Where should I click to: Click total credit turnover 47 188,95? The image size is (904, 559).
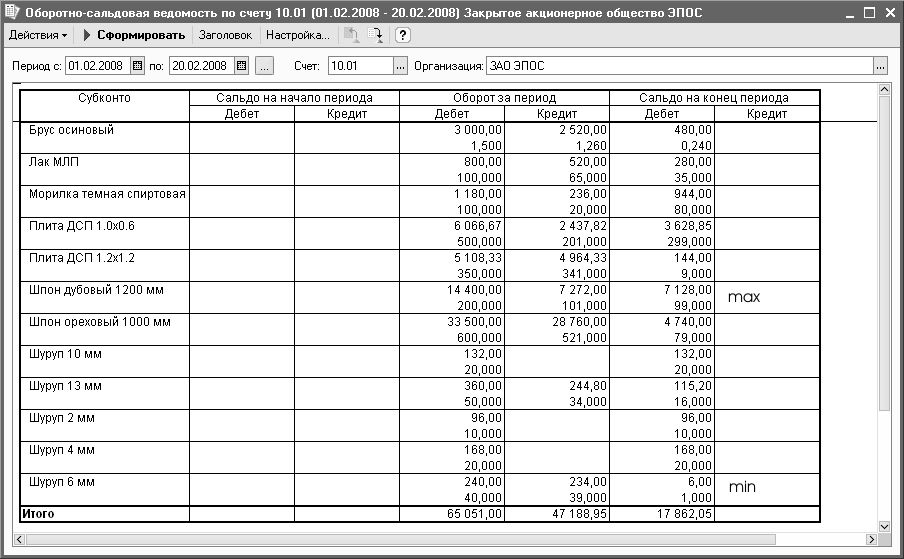click(579, 513)
